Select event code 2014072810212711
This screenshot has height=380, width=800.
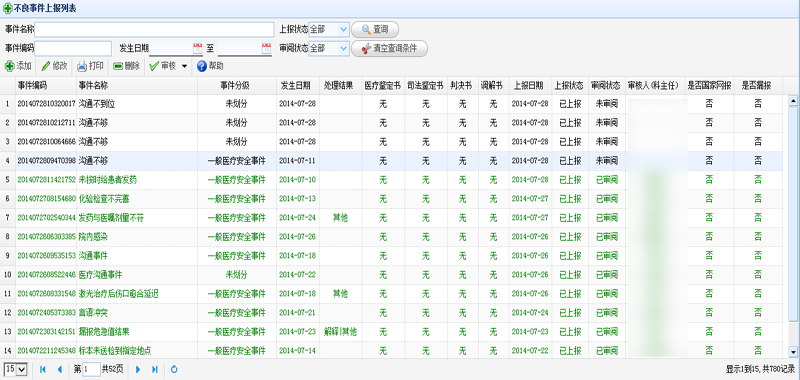[x=46, y=123]
